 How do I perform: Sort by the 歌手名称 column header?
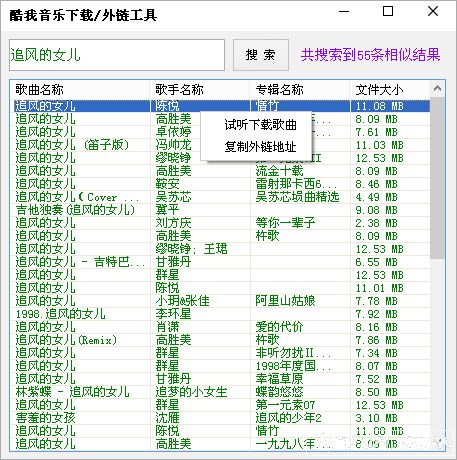(x=200, y=89)
